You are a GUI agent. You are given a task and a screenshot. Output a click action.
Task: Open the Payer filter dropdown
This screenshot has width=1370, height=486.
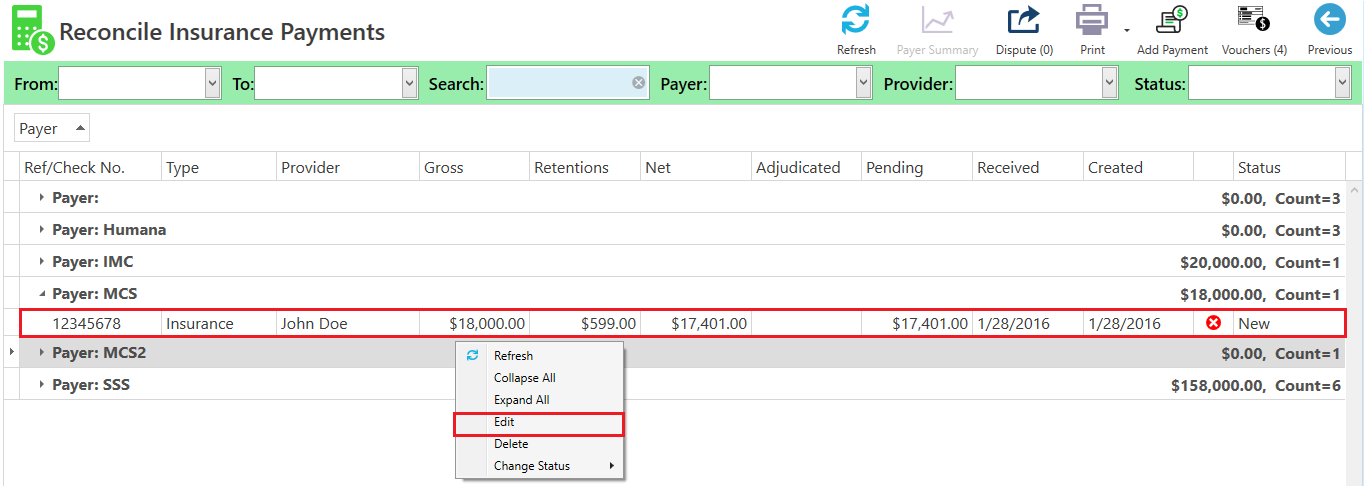pyautogui.click(x=864, y=84)
